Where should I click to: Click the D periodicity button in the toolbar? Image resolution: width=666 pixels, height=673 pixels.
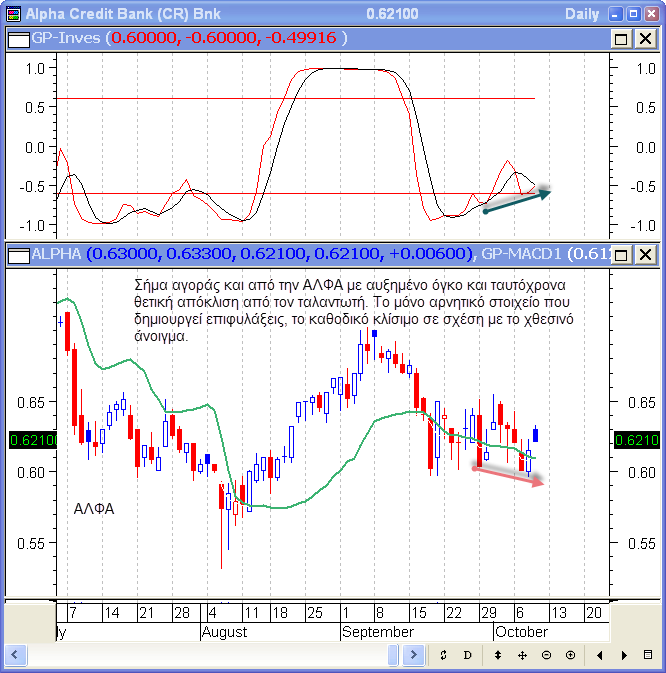(x=467, y=655)
